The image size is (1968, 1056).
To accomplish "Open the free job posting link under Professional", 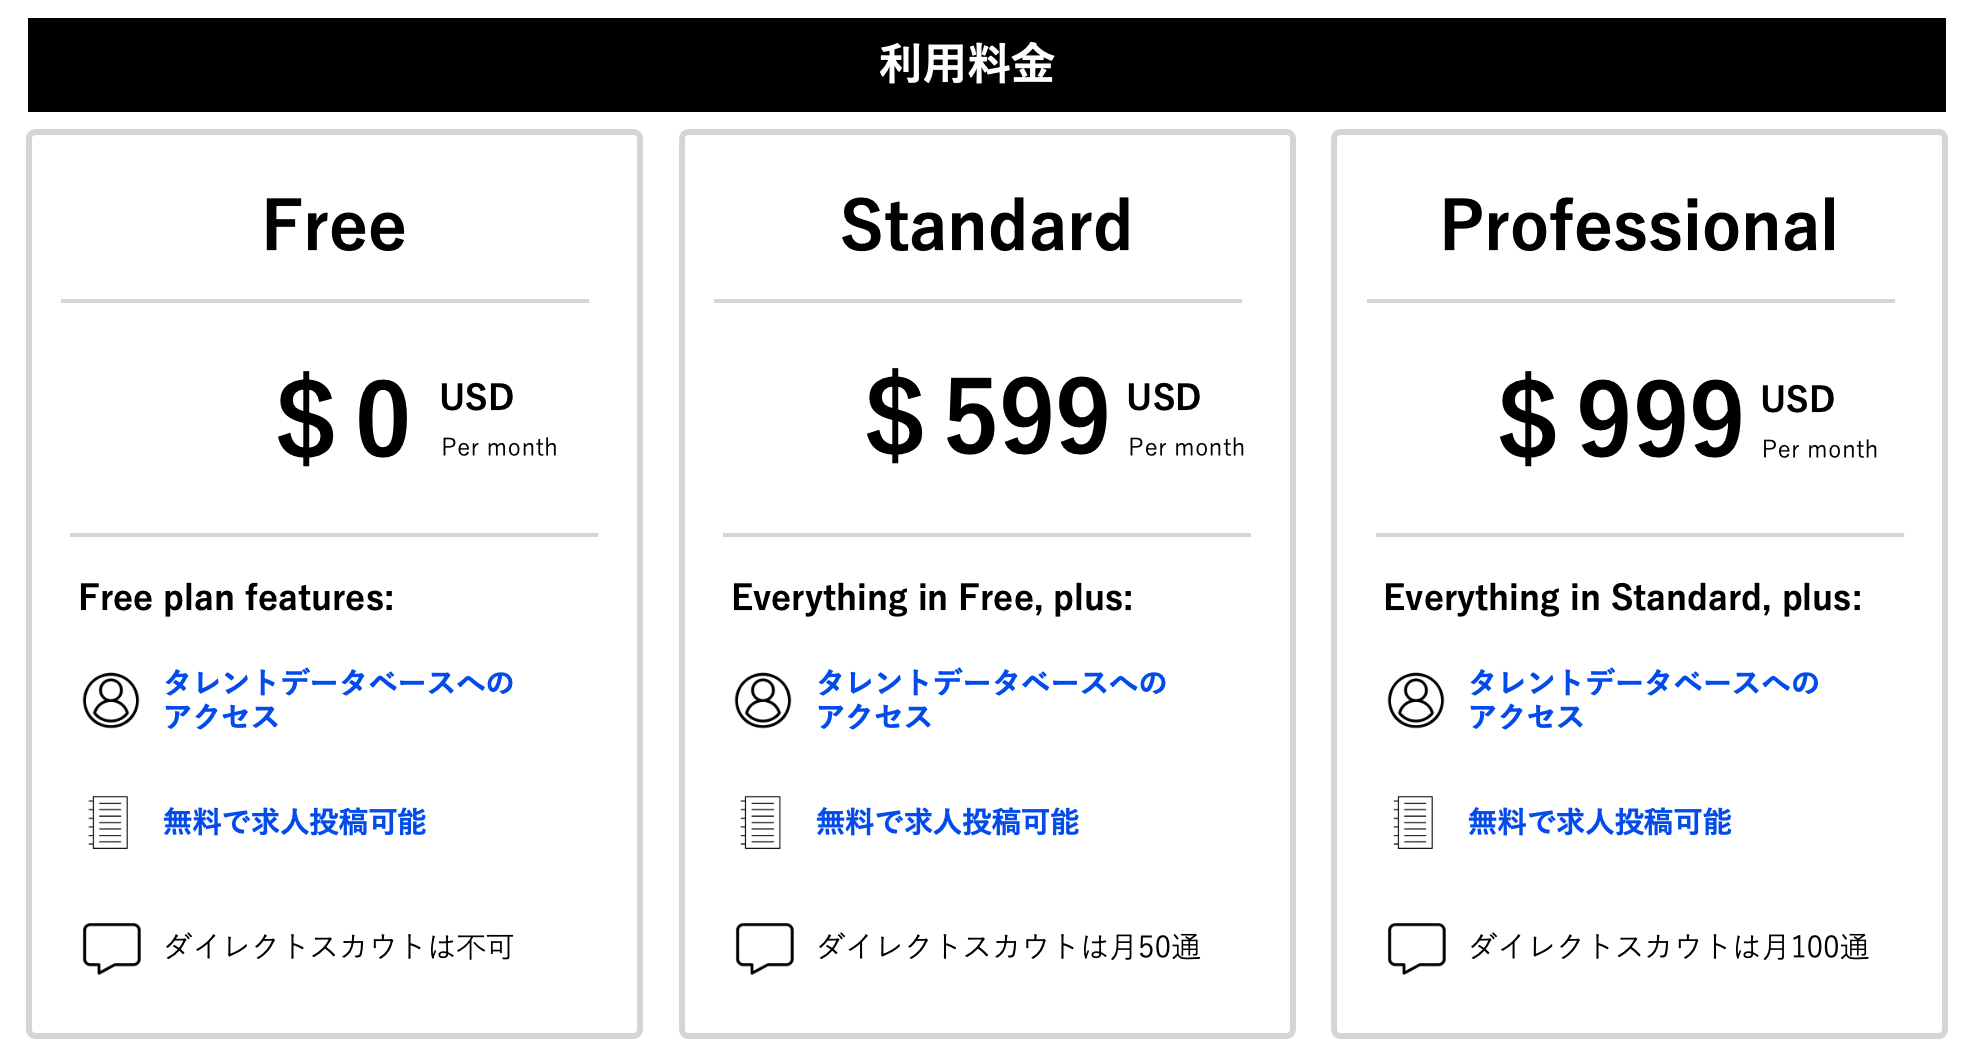I will [x=1599, y=822].
